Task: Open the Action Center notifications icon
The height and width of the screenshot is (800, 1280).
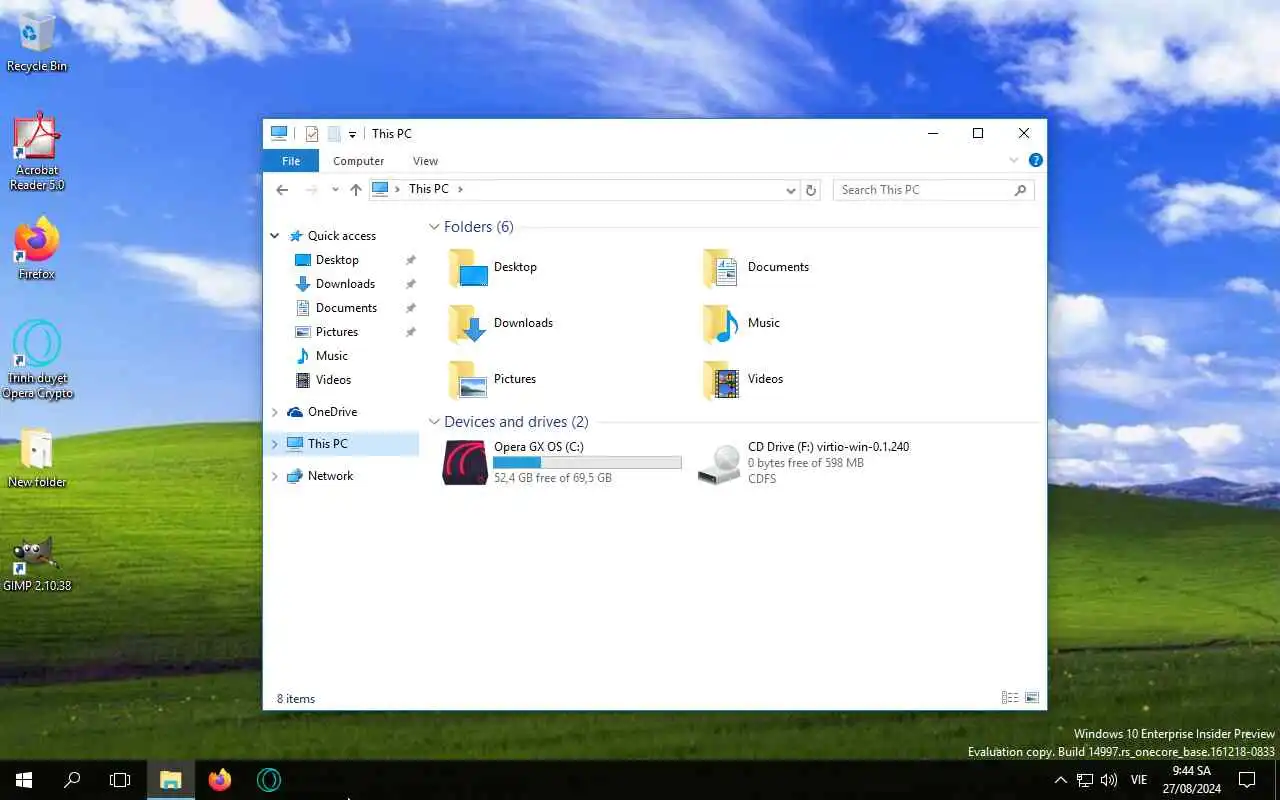Action: click(x=1247, y=780)
